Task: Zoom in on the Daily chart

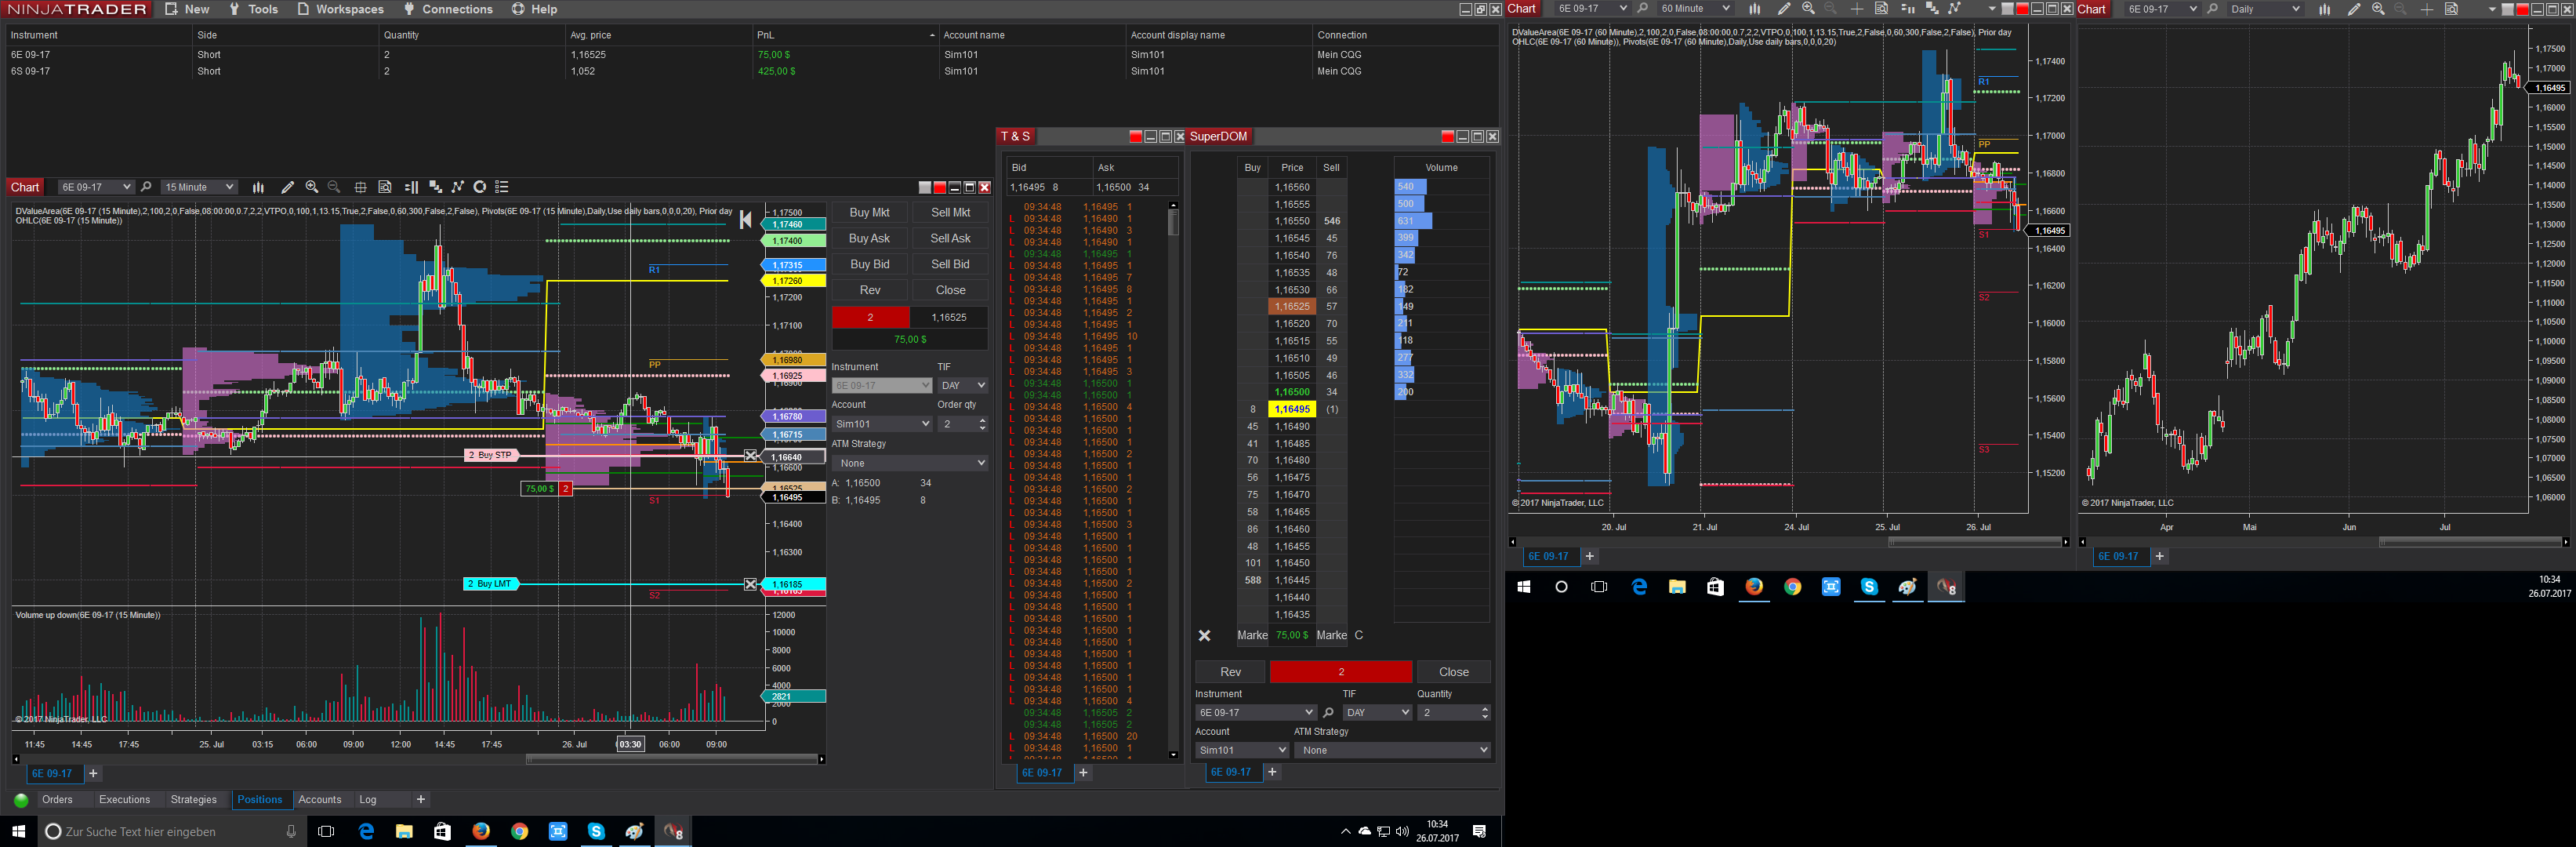Action: click(2378, 9)
